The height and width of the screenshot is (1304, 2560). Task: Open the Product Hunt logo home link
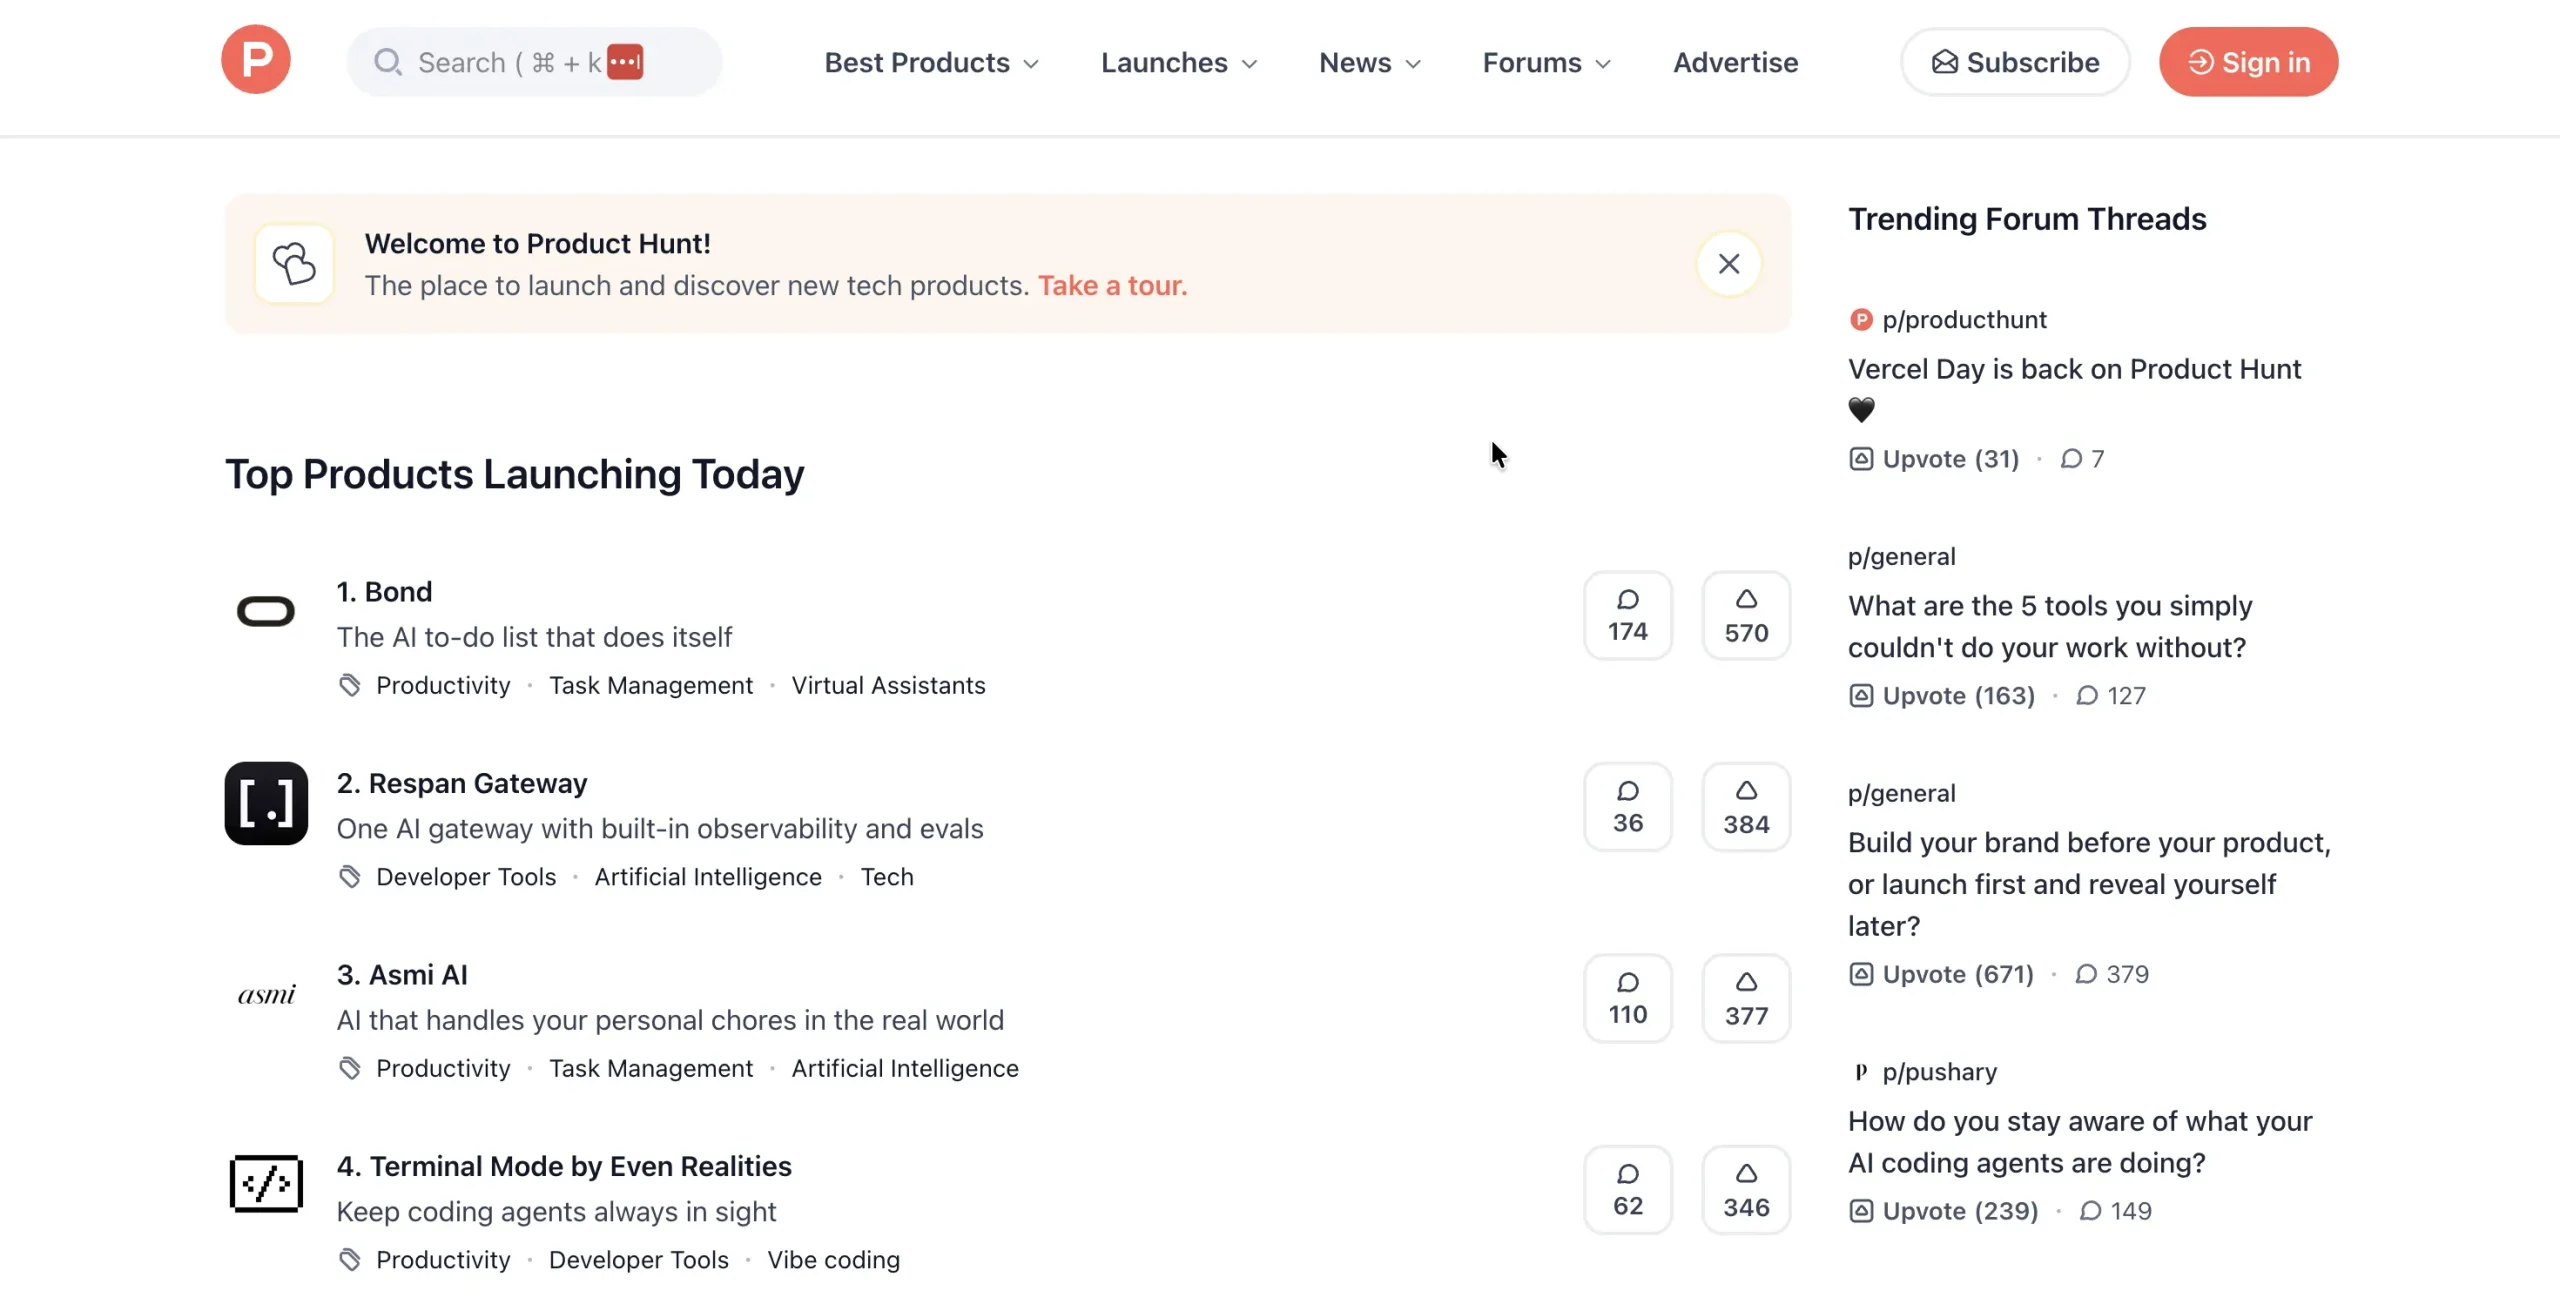[x=256, y=60]
